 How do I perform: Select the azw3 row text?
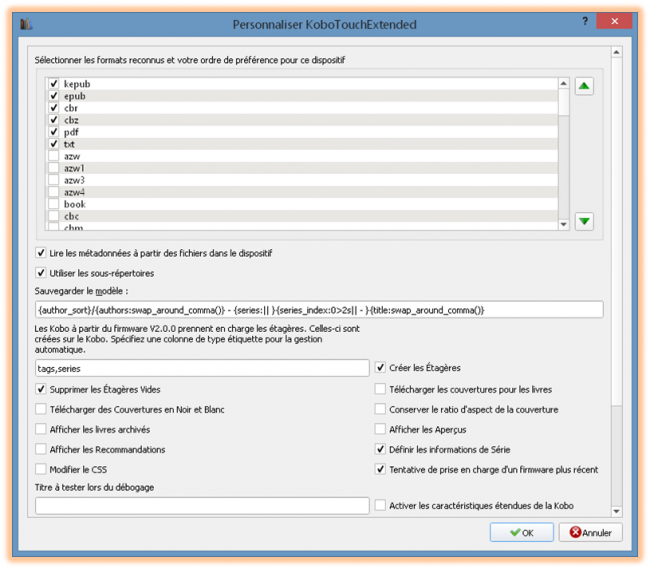coord(74,180)
